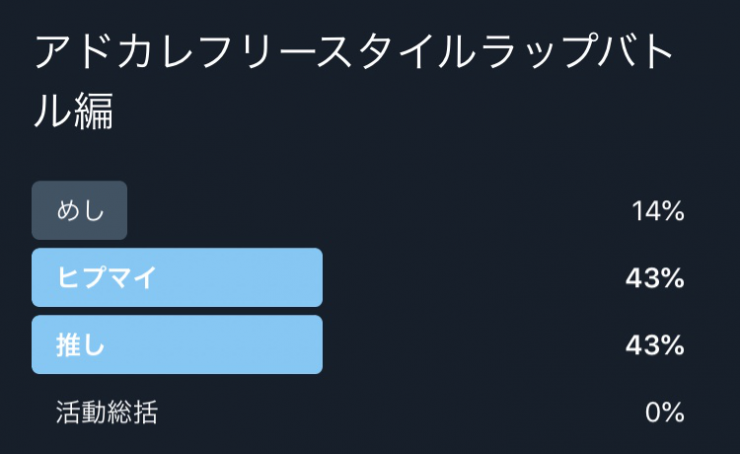The image size is (740, 454).
Task: Click the 43% result beside ヒプマイ
Action: pyautogui.click(x=655, y=278)
